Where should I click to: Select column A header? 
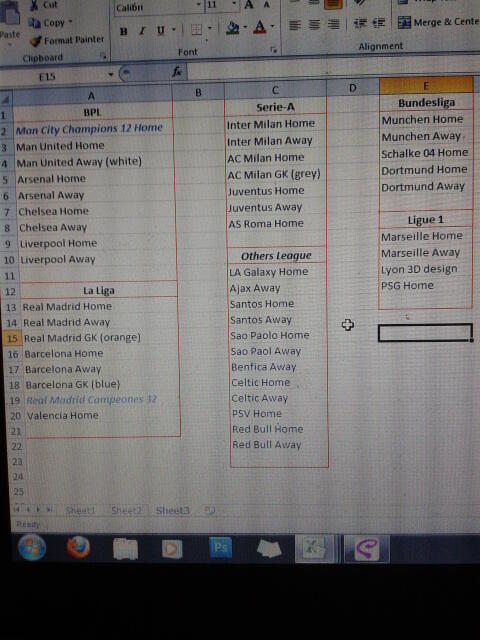click(91, 96)
